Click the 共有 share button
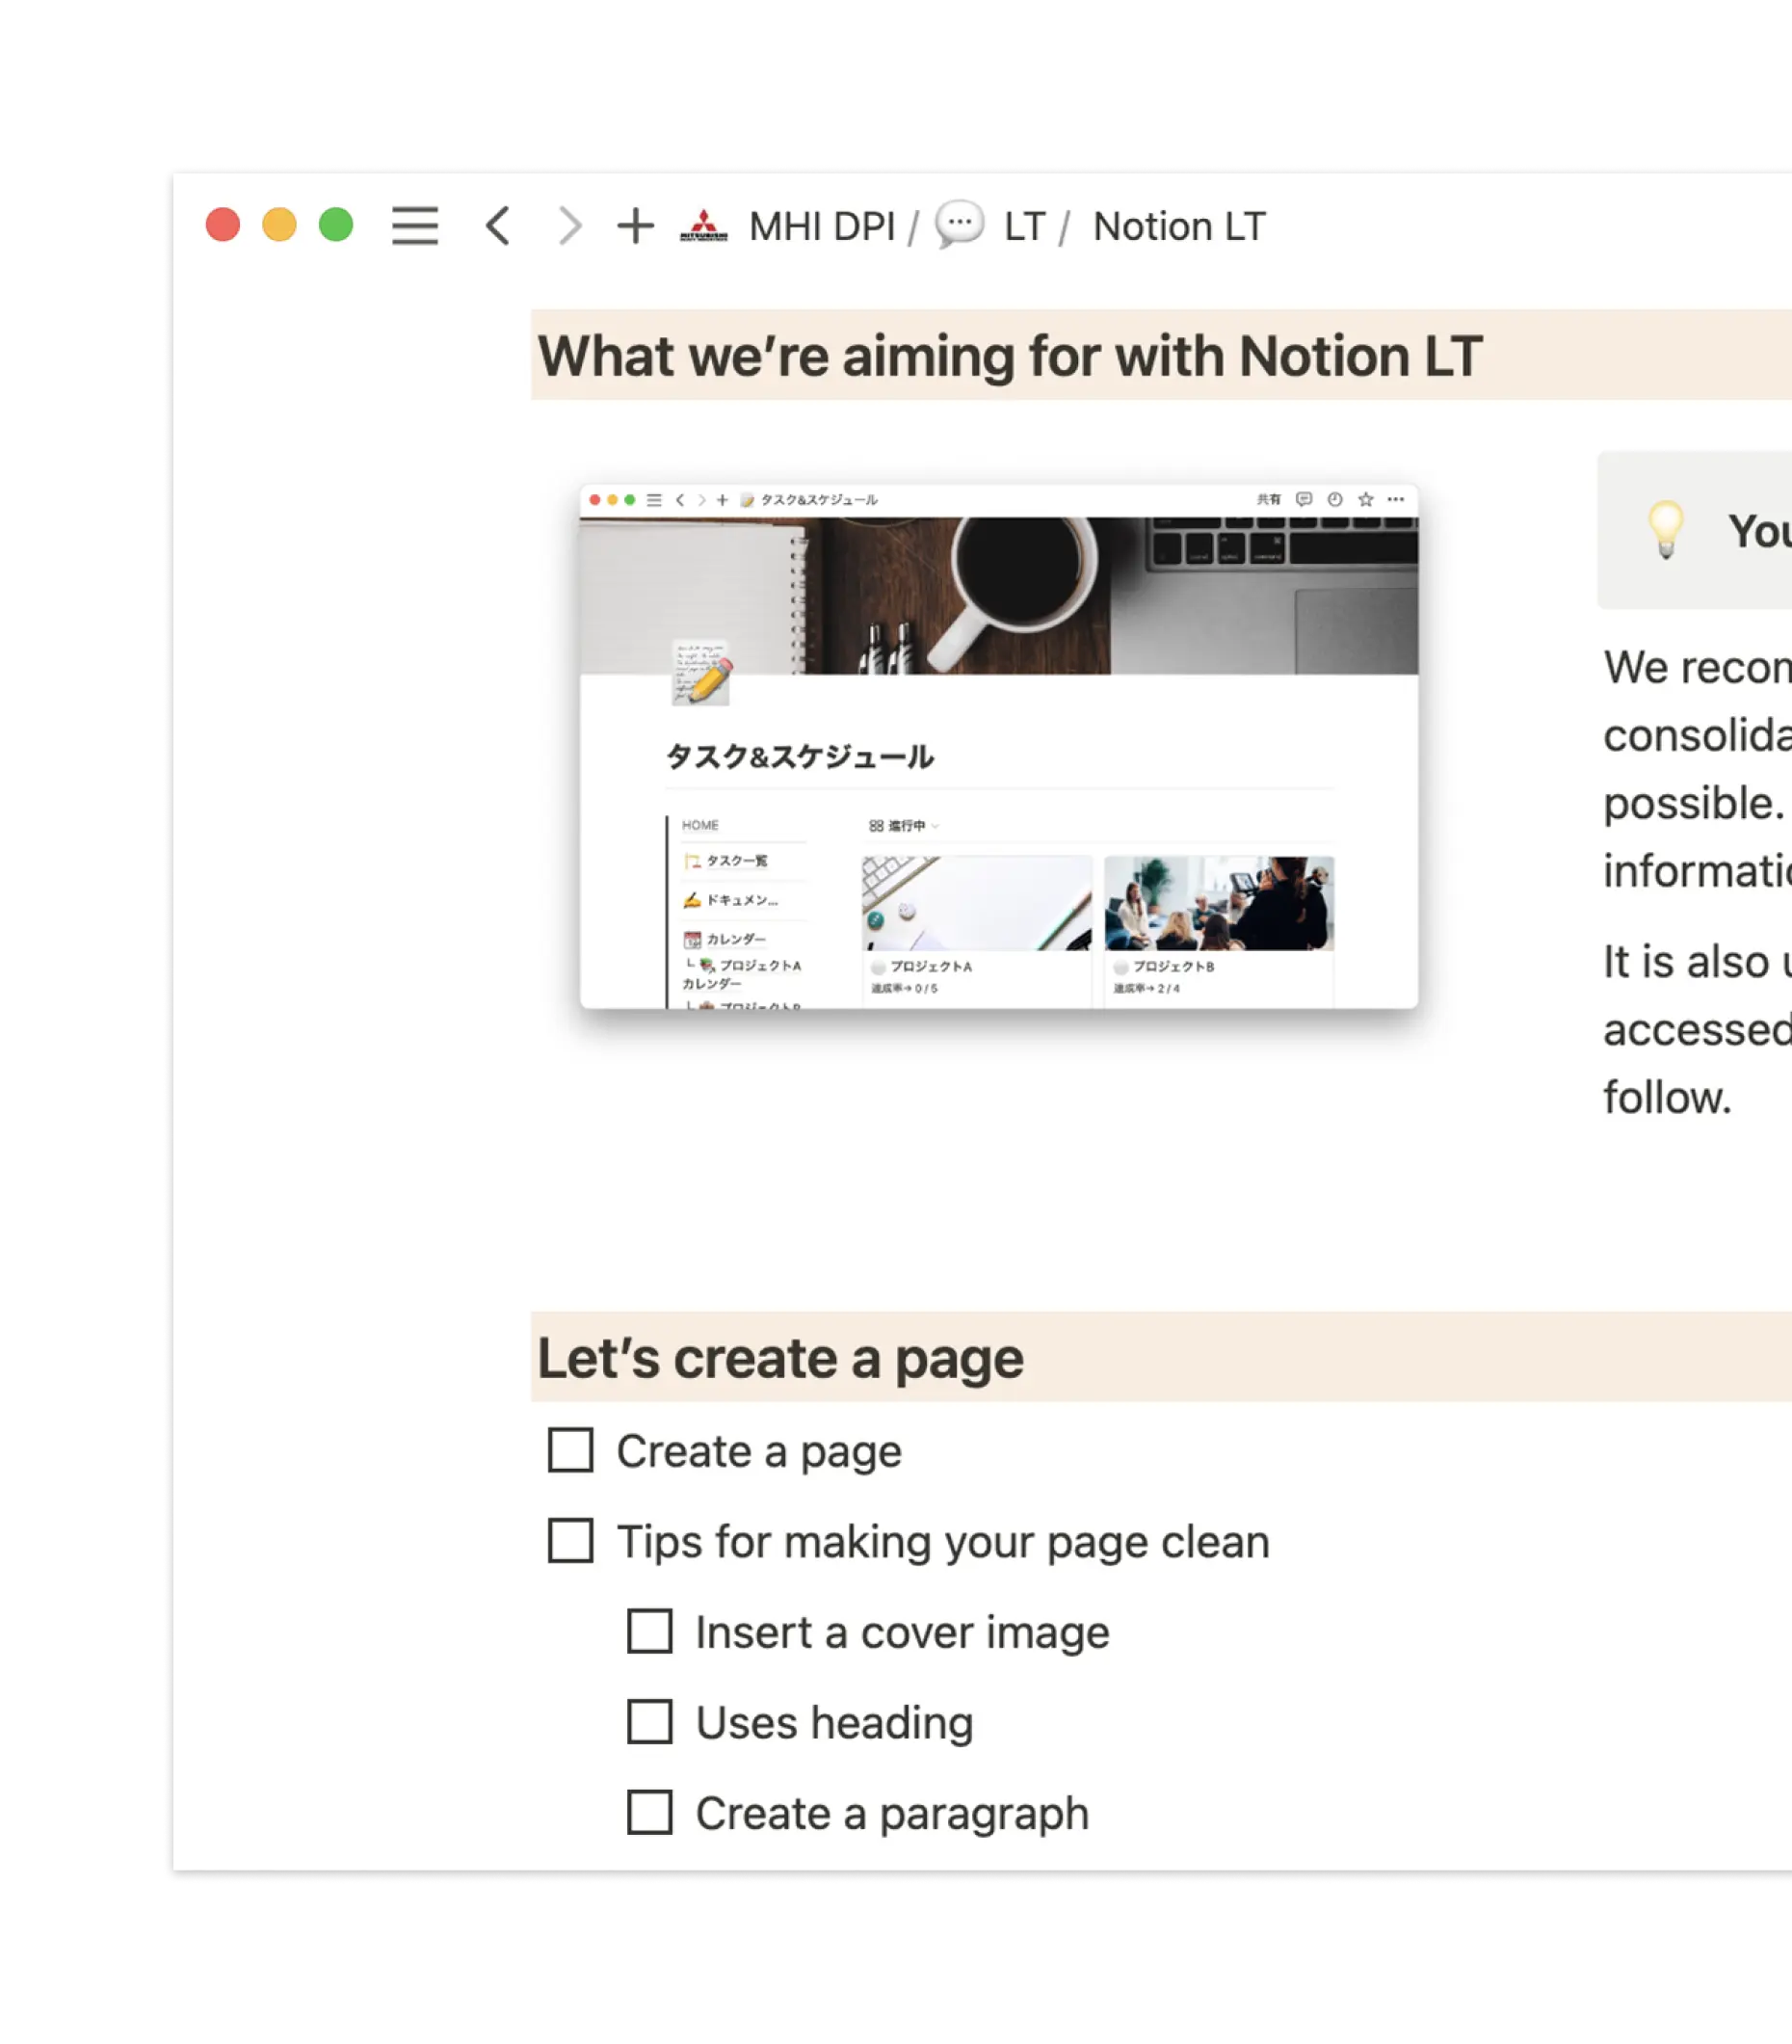Viewport: 1792px width, 2044px height. coord(1269,498)
